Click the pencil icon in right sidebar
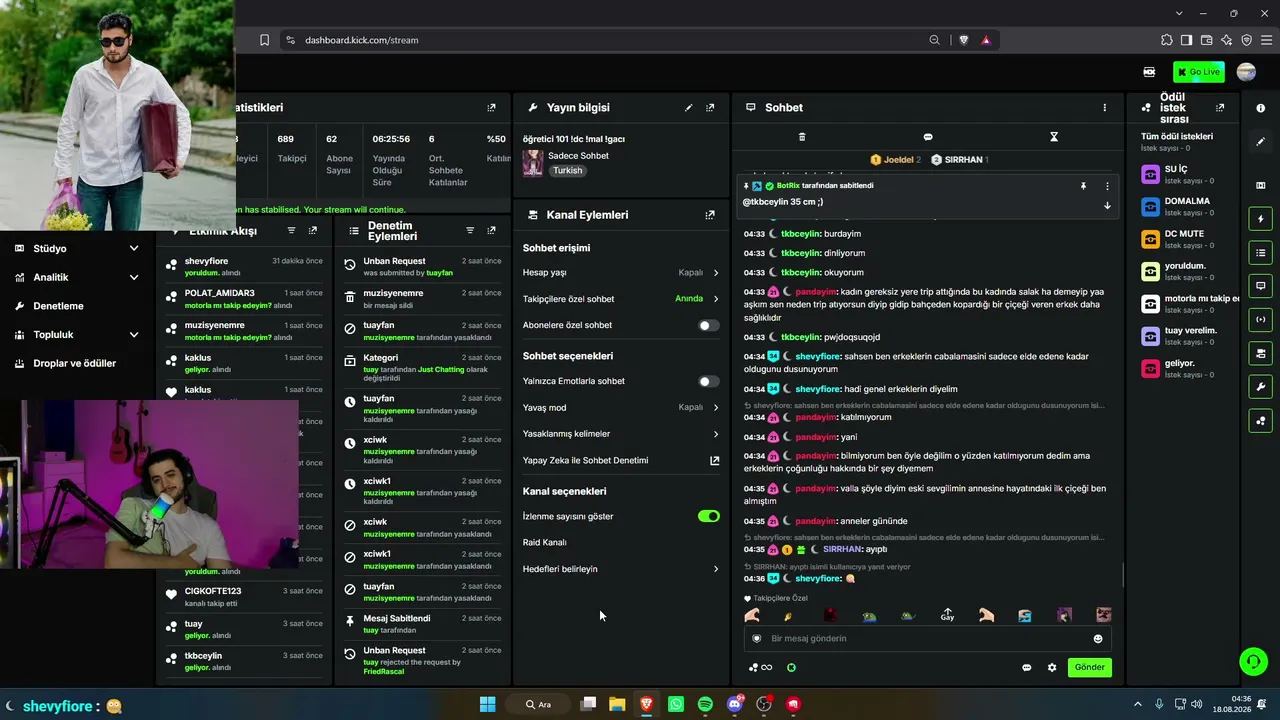This screenshot has height=720, width=1280. coord(1260,142)
